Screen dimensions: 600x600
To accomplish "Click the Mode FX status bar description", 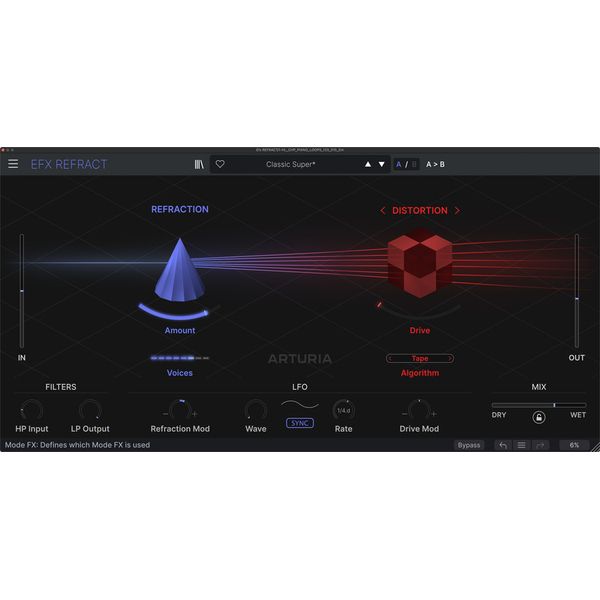I will (x=77, y=445).
